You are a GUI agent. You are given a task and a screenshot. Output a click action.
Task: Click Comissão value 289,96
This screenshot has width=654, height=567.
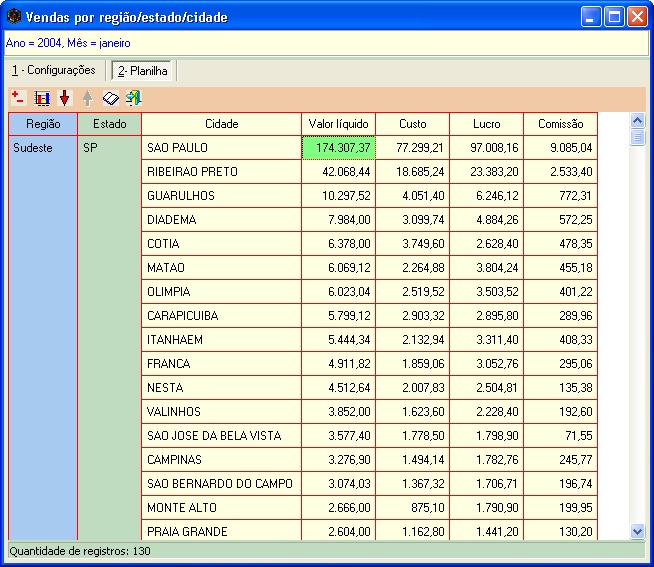point(561,316)
